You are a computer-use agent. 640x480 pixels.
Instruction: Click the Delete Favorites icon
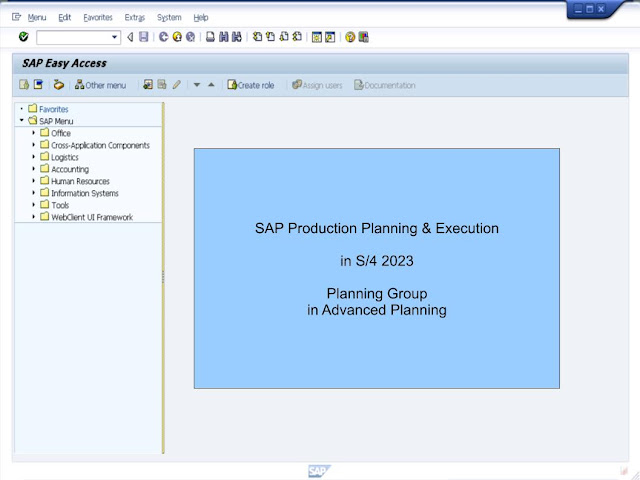pos(162,85)
